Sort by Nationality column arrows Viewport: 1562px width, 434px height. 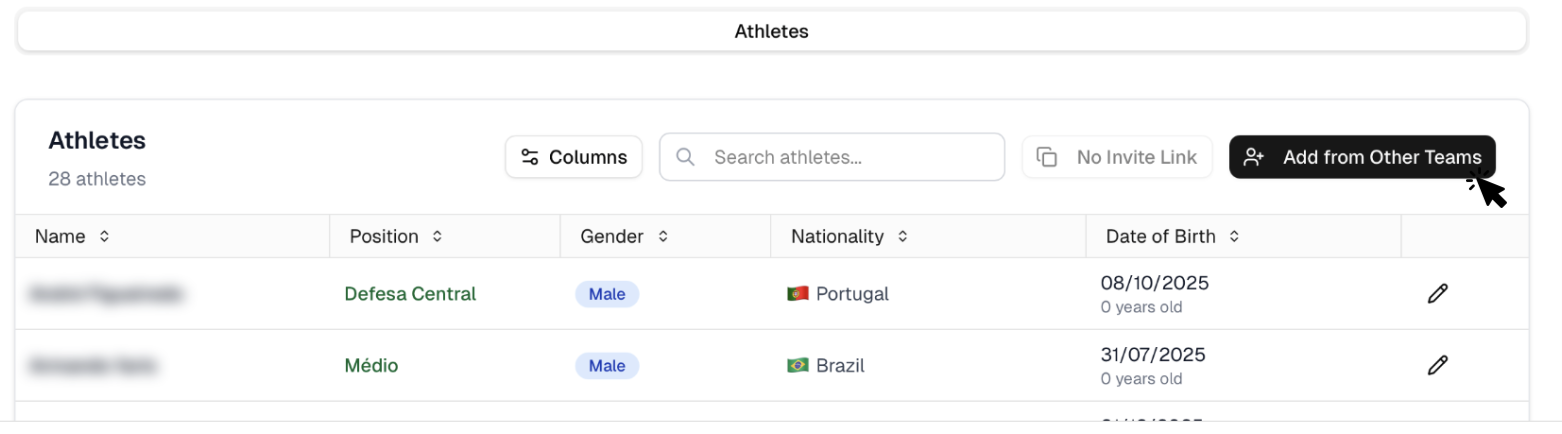902,237
